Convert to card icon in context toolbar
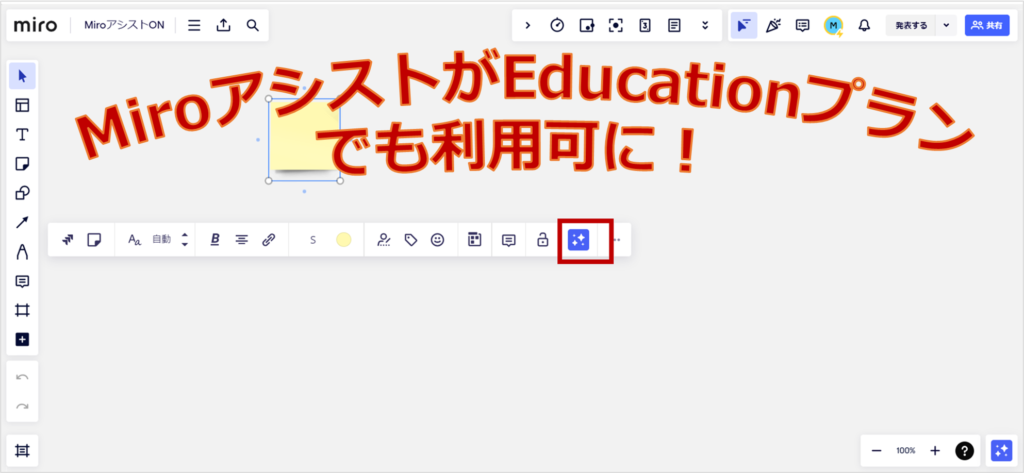Viewport: 1024px width, 473px height. [x=475, y=240]
